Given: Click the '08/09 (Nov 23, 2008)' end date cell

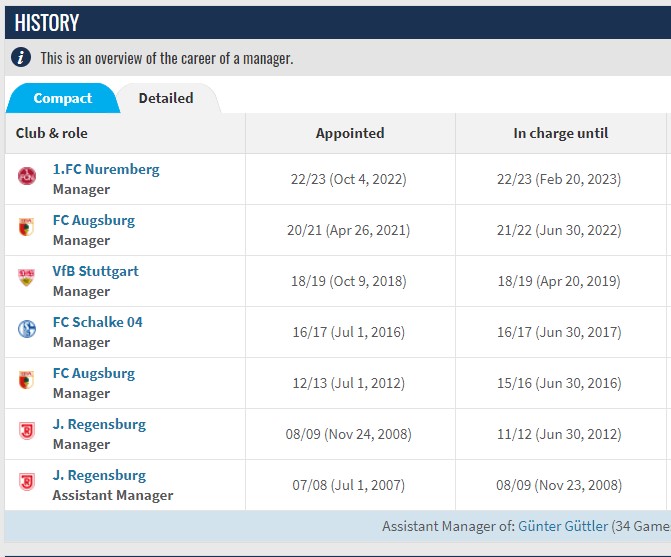Looking at the screenshot, I should [559, 485].
